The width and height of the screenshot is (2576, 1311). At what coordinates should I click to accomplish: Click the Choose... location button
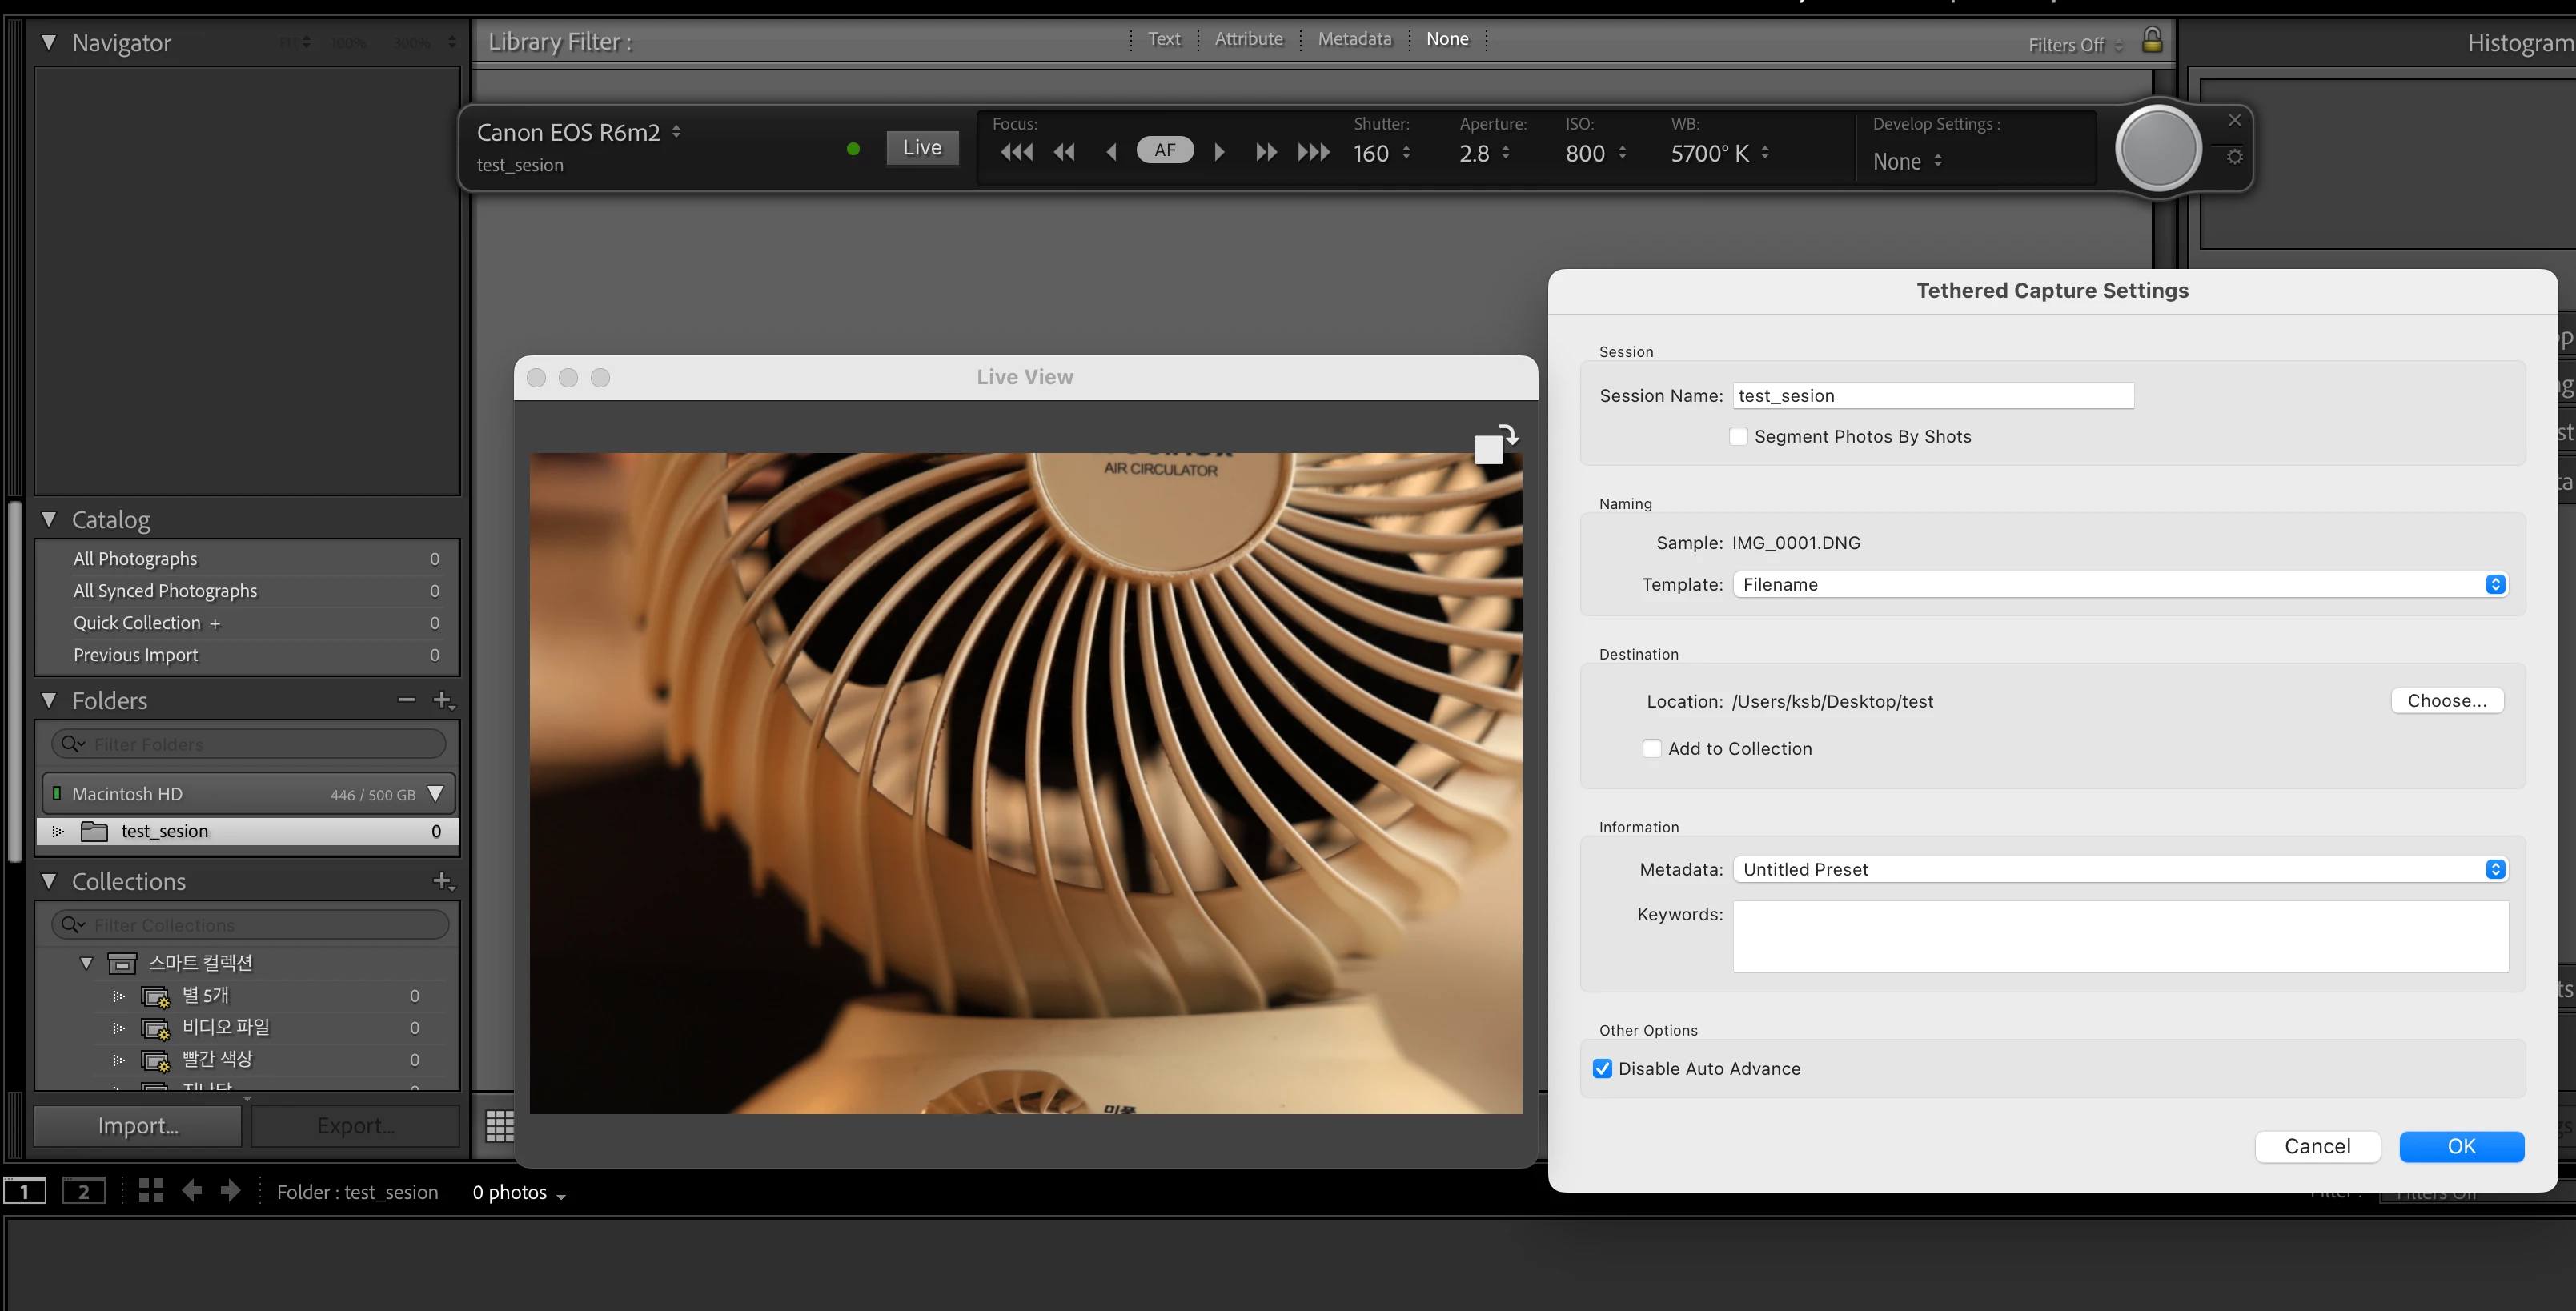pos(2446,701)
